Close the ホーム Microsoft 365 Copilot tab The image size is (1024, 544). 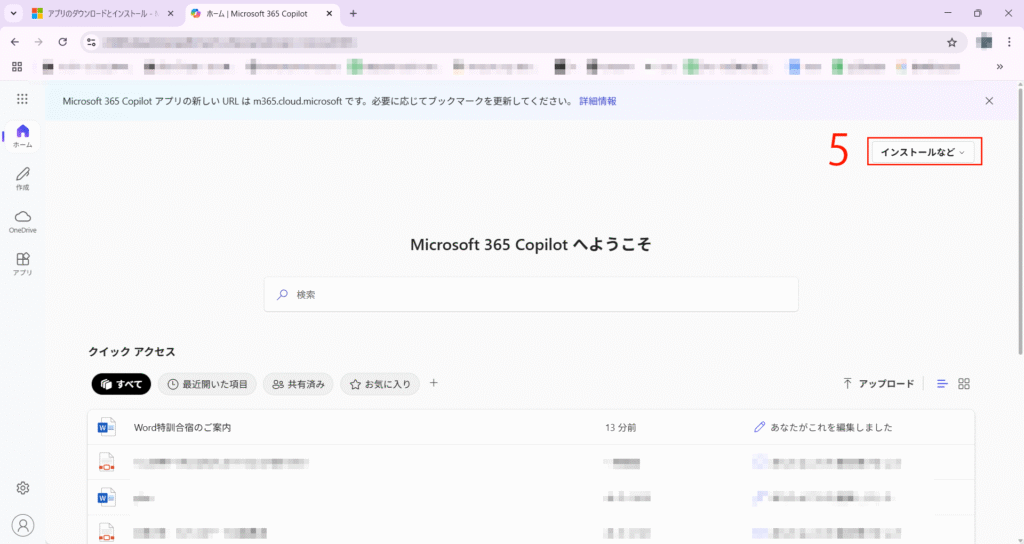pos(330,13)
